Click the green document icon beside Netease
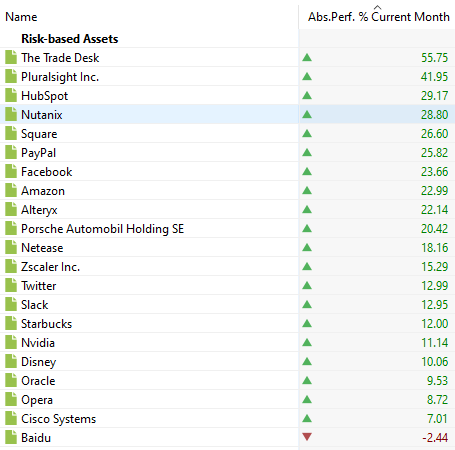The height and width of the screenshot is (450, 455). pos(11,247)
